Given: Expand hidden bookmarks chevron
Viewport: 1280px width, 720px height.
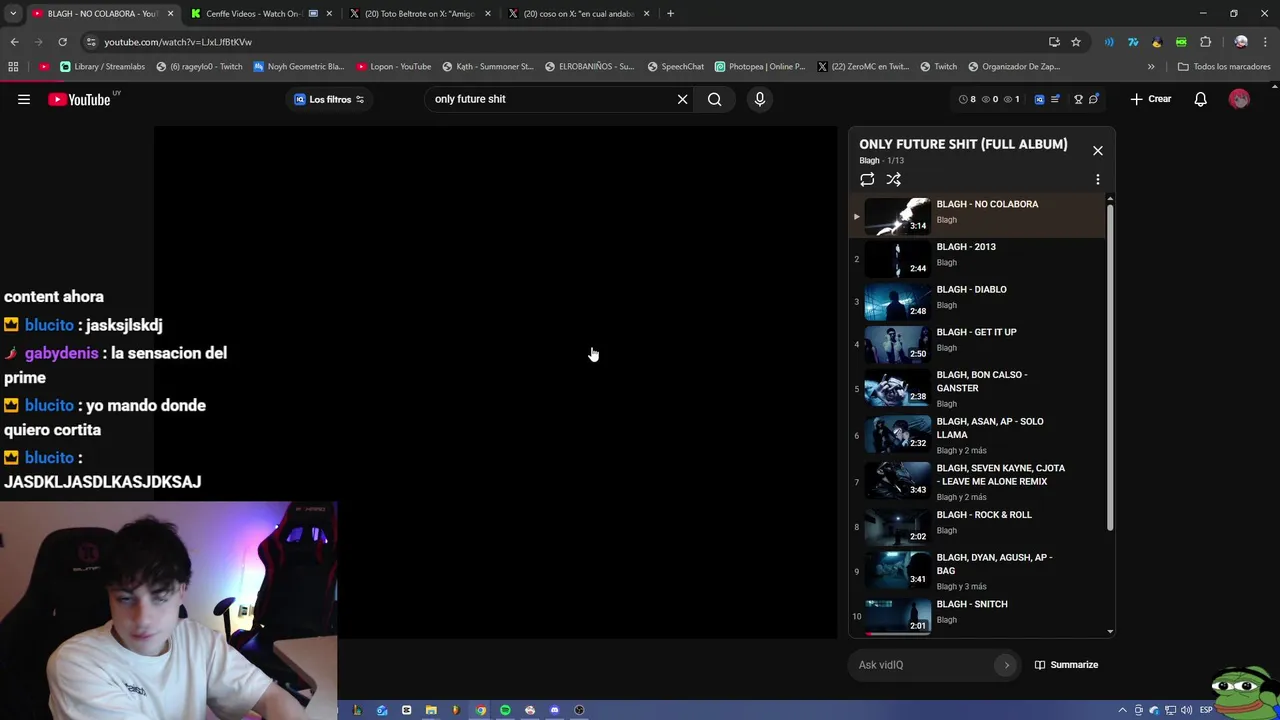Looking at the screenshot, I should click(1151, 67).
